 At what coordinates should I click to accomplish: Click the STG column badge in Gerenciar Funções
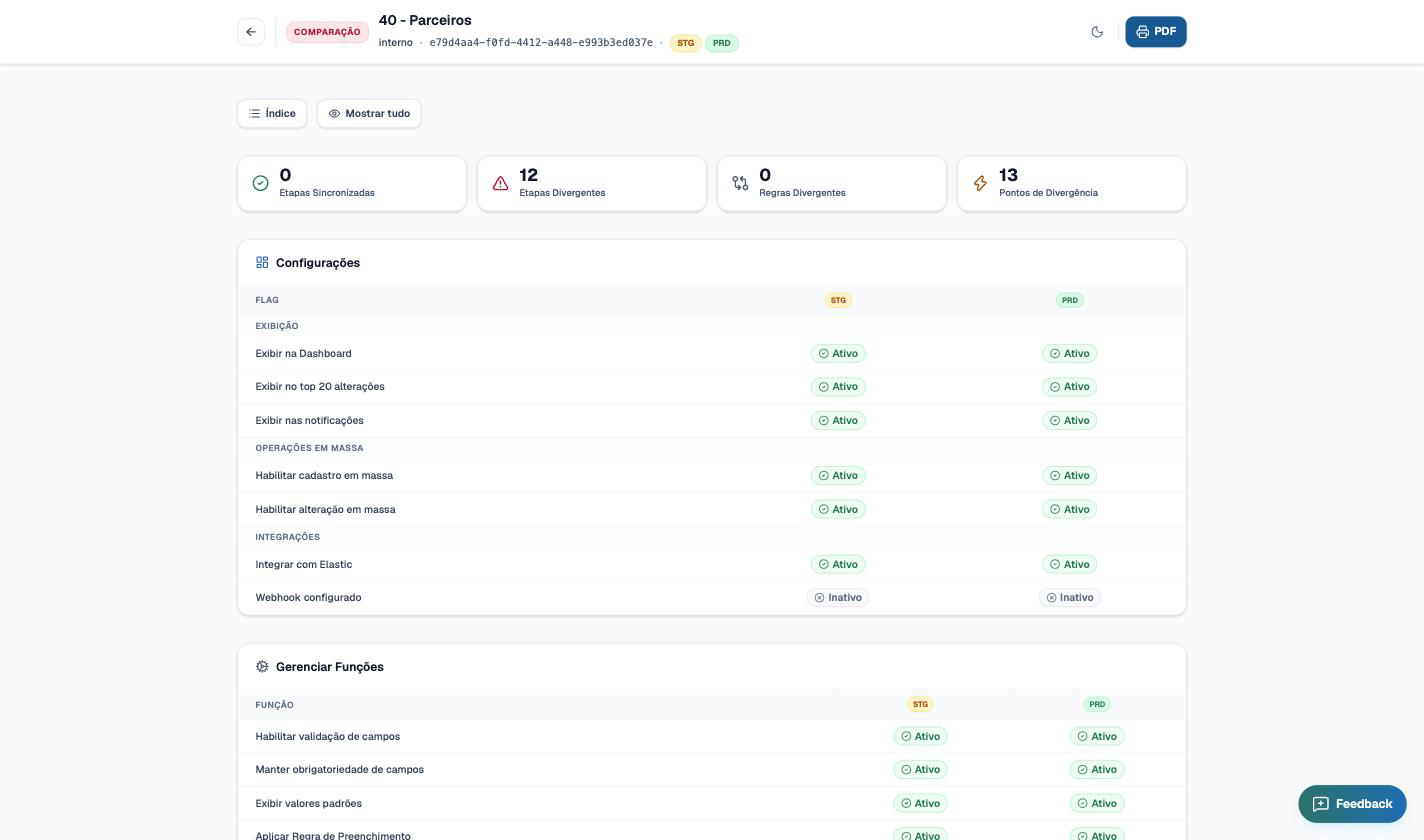click(920, 704)
